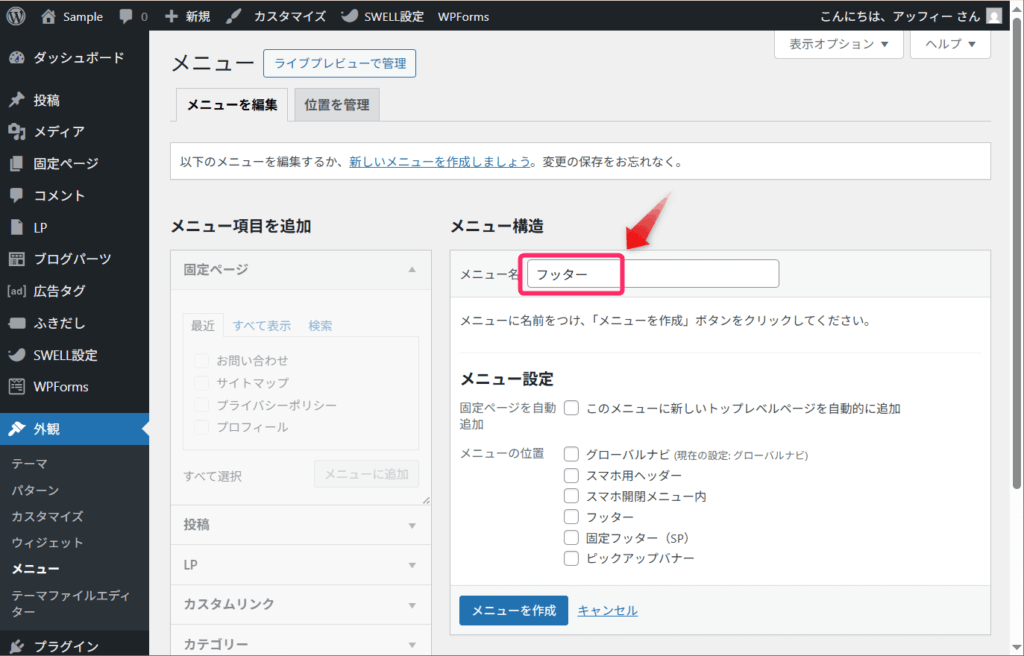Click the 投稿 pin icon

pos(17,100)
